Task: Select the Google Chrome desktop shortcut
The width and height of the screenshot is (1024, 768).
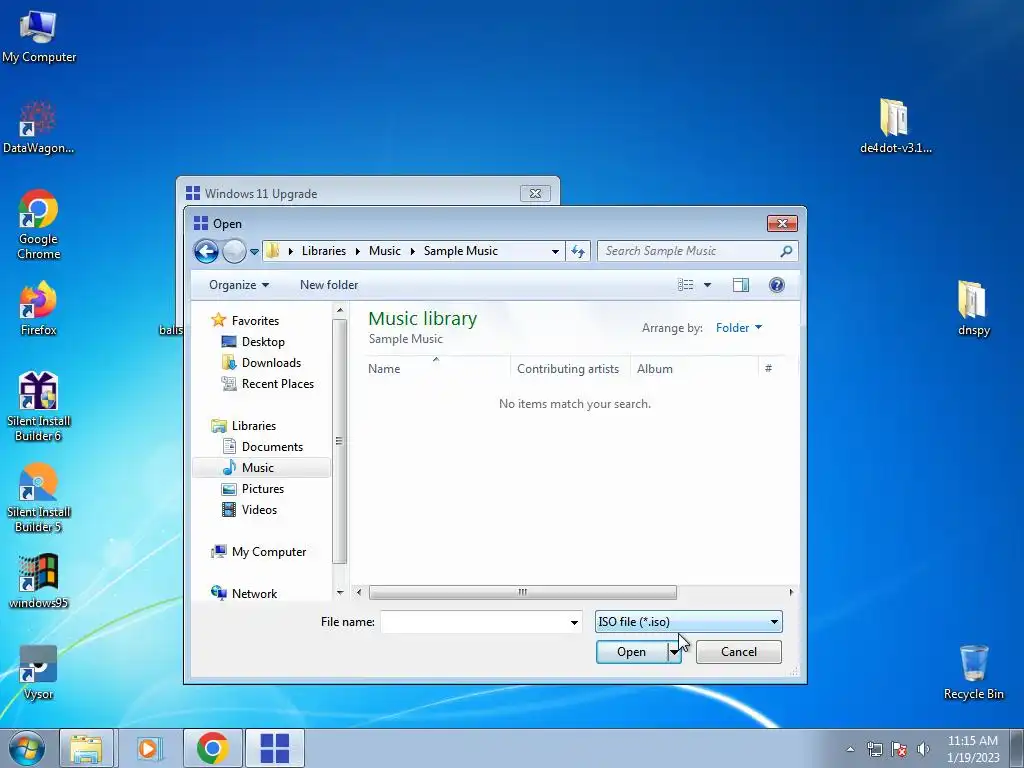Action: pyautogui.click(x=38, y=225)
